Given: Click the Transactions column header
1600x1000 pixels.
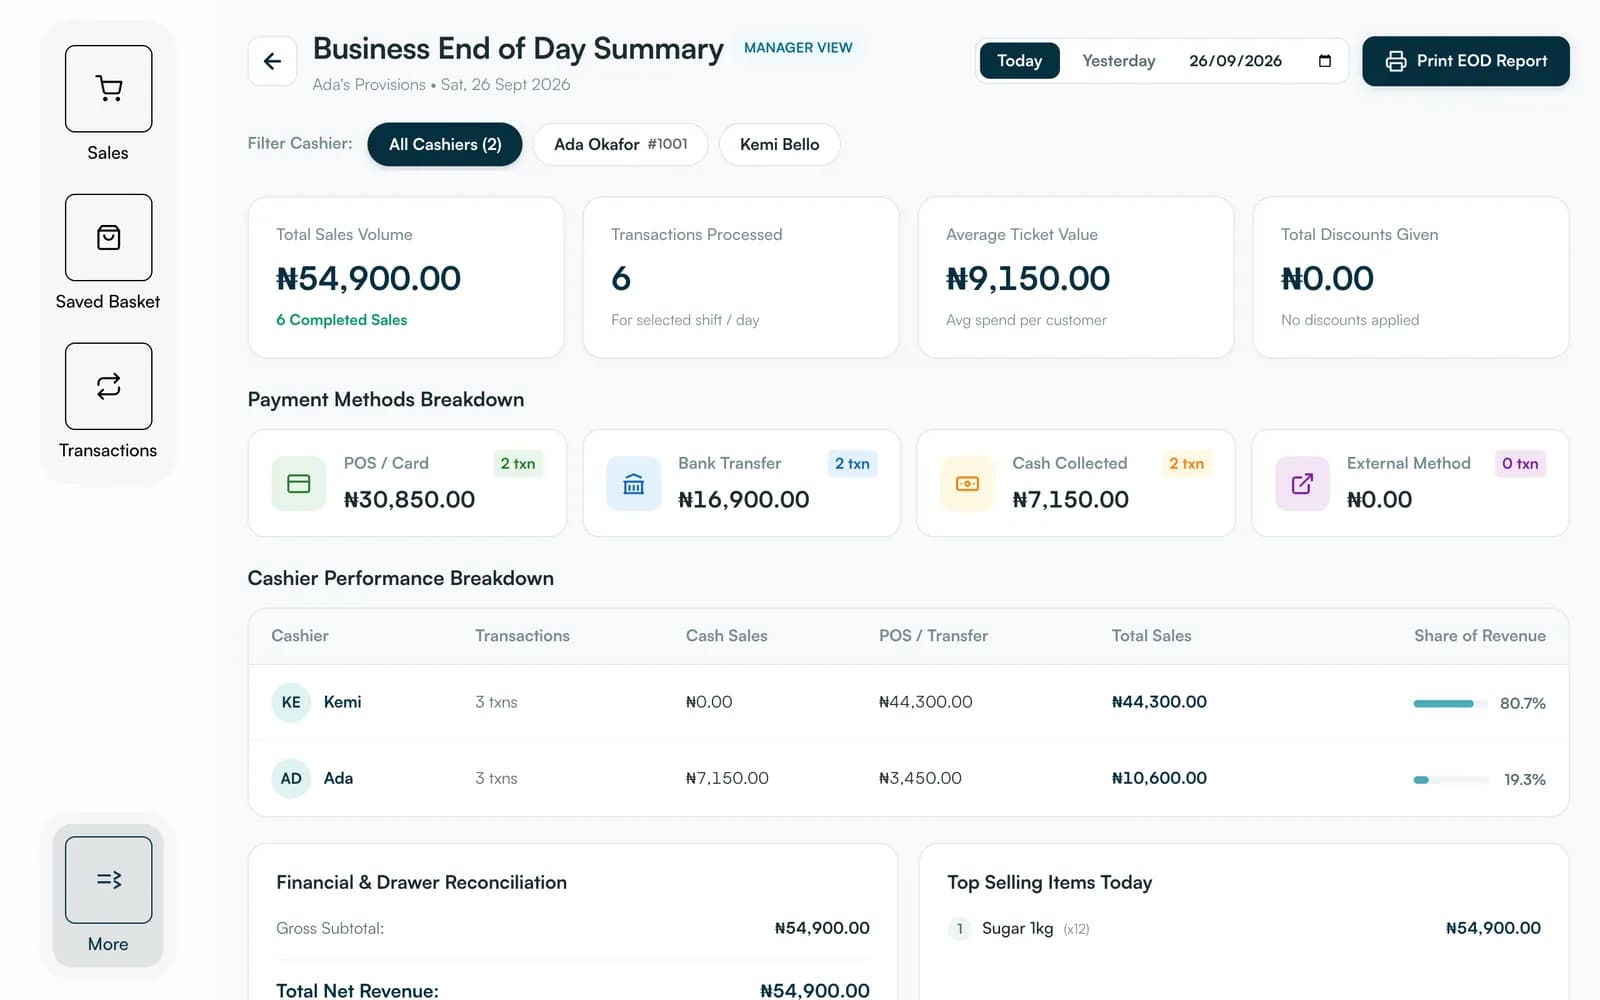Looking at the screenshot, I should pyautogui.click(x=522, y=636).
